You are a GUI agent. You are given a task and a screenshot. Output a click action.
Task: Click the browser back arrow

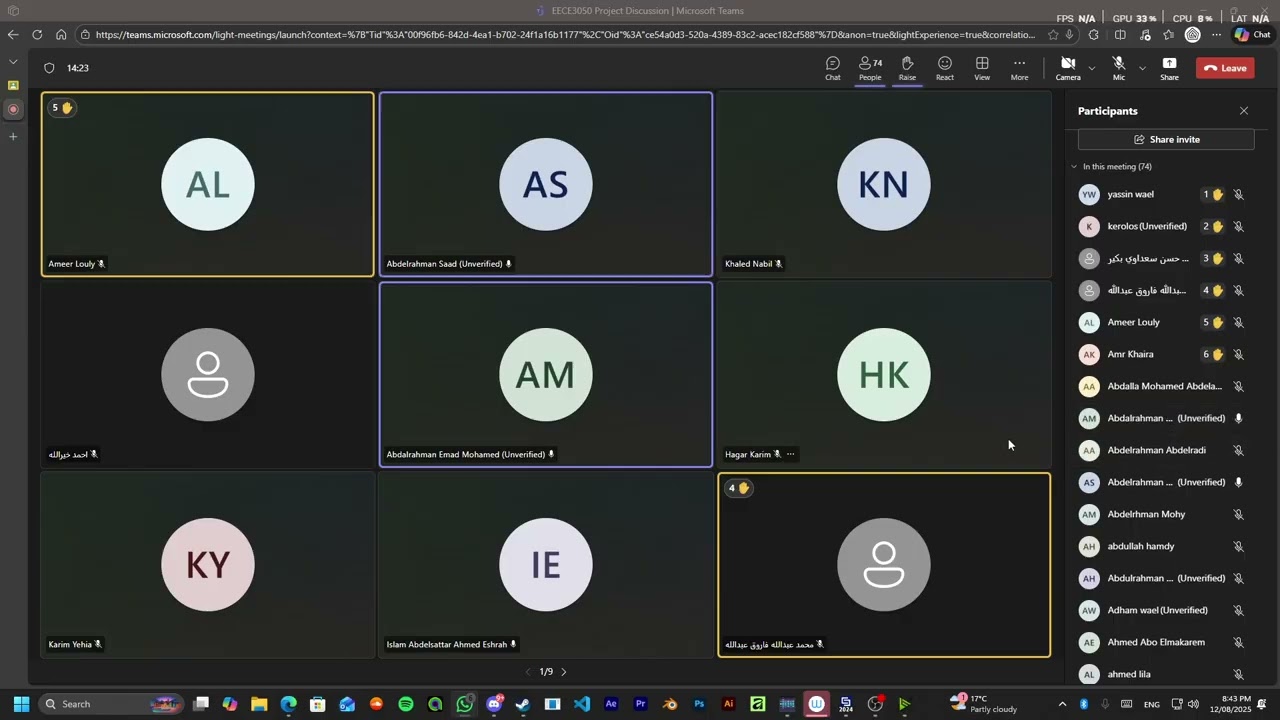click(x=13, y=34)
